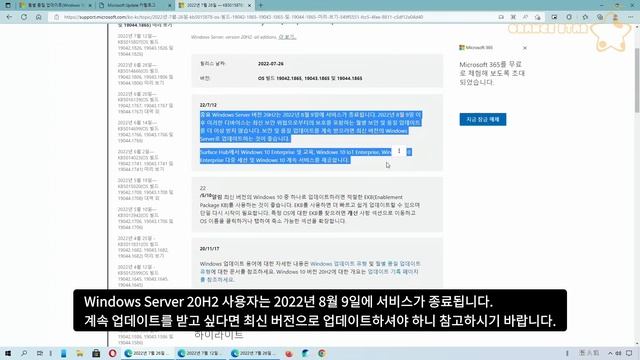The width and height of the screenshot is (640, 360).
Task: Open the browser profile avatar
Action: [615, 17]
